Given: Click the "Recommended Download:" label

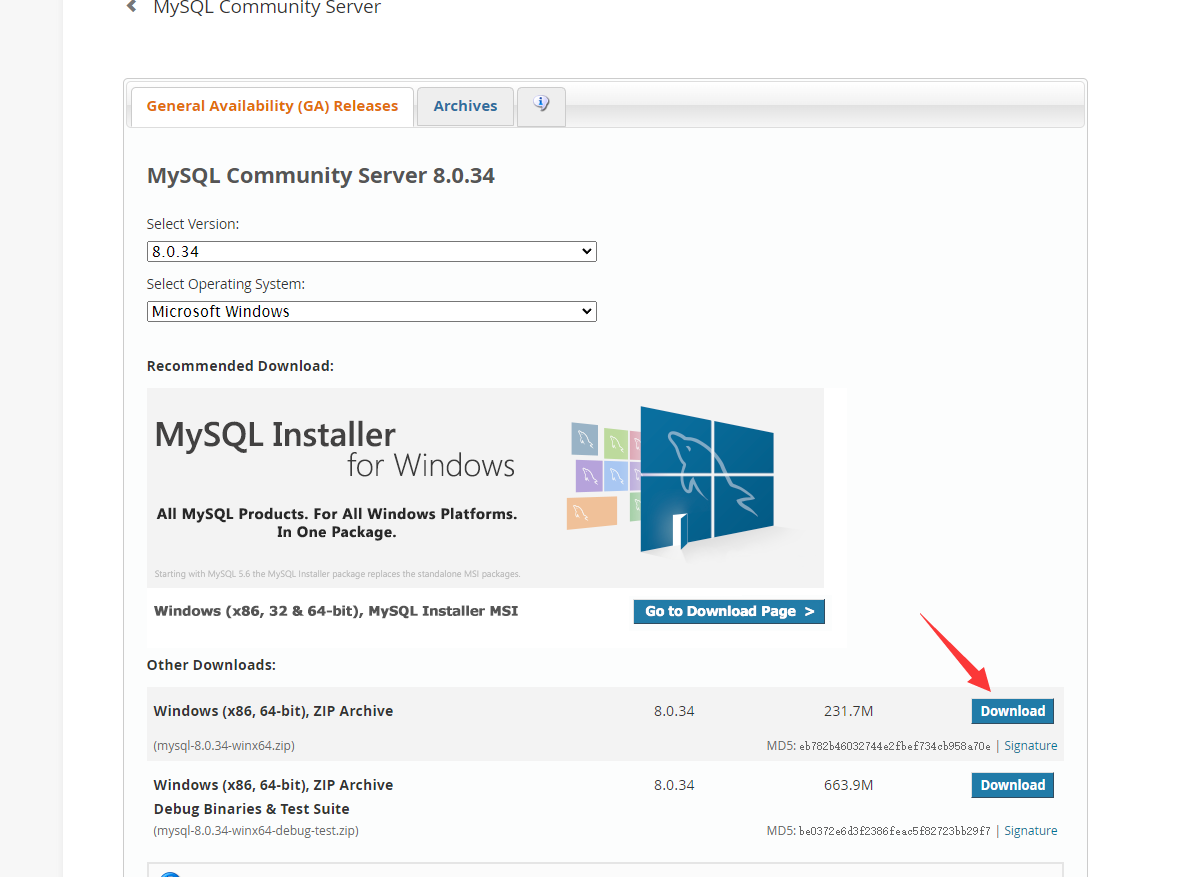Looking at the screenshot, I should (240, 366).
